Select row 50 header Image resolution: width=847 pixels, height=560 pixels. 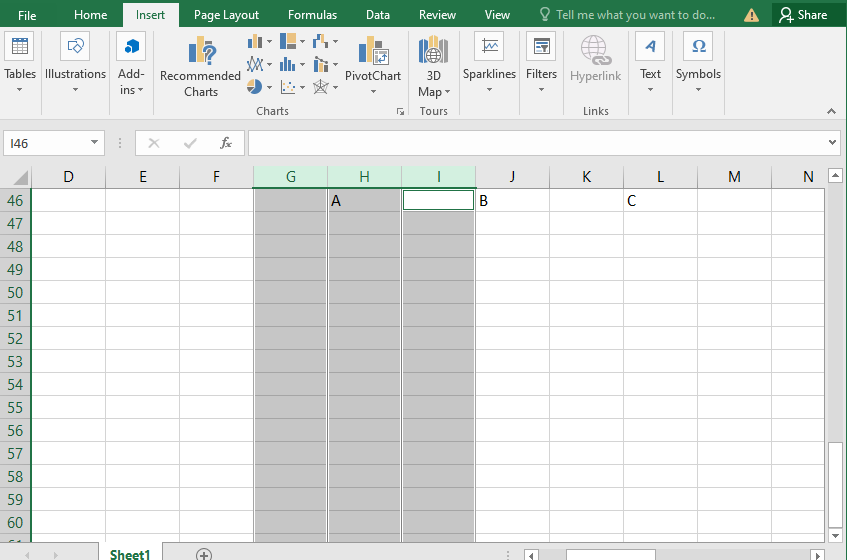15,293
